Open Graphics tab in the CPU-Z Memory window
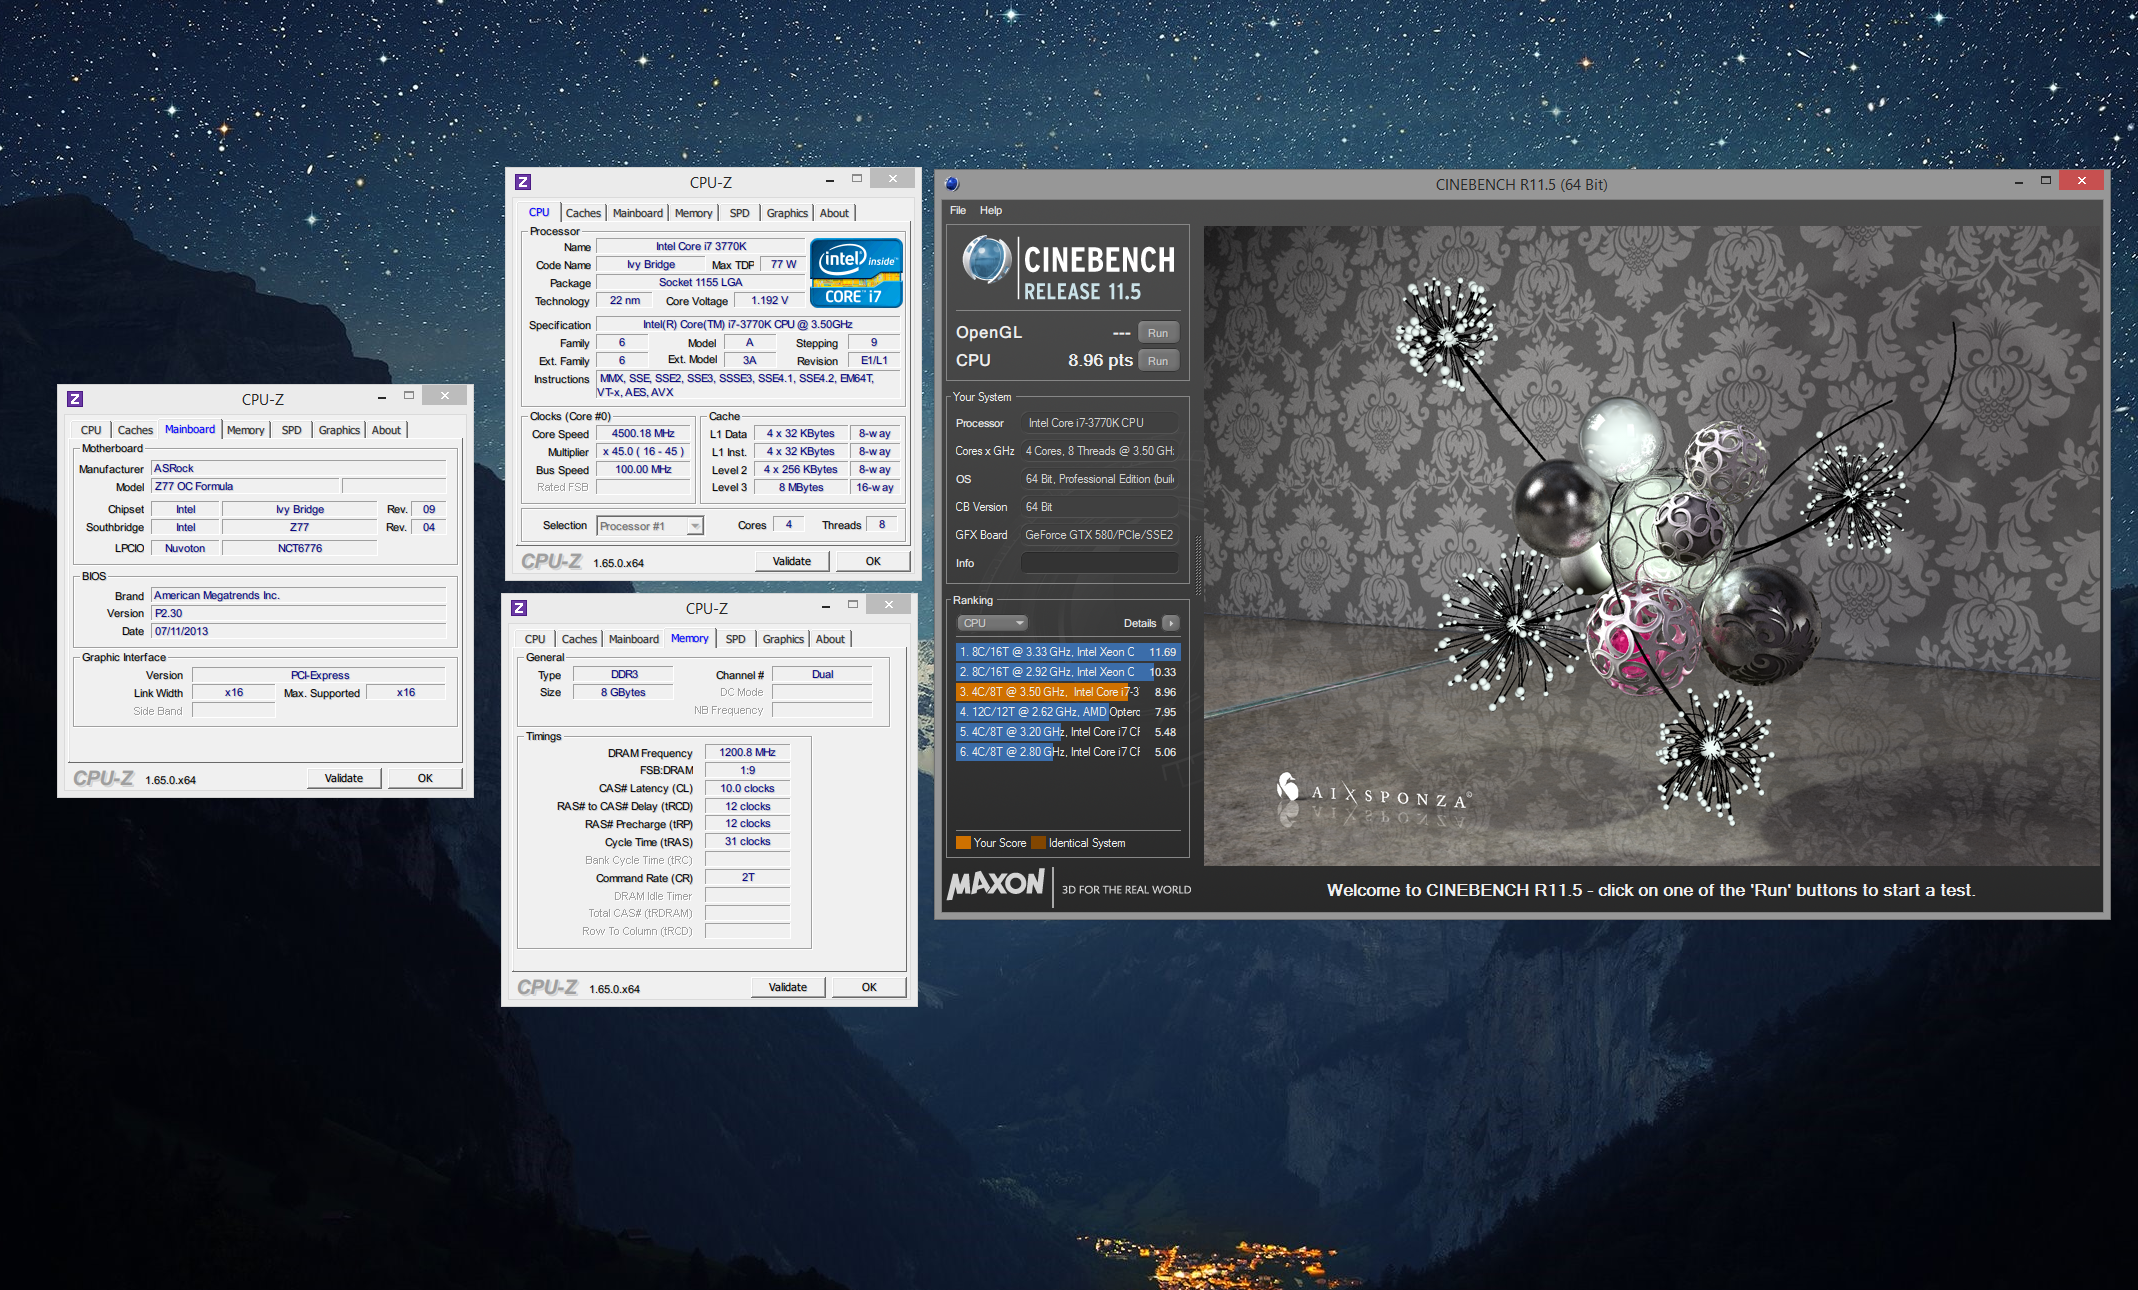Image resolution: width=2138 pixels, height=1290 pixels. coord(784,639)
